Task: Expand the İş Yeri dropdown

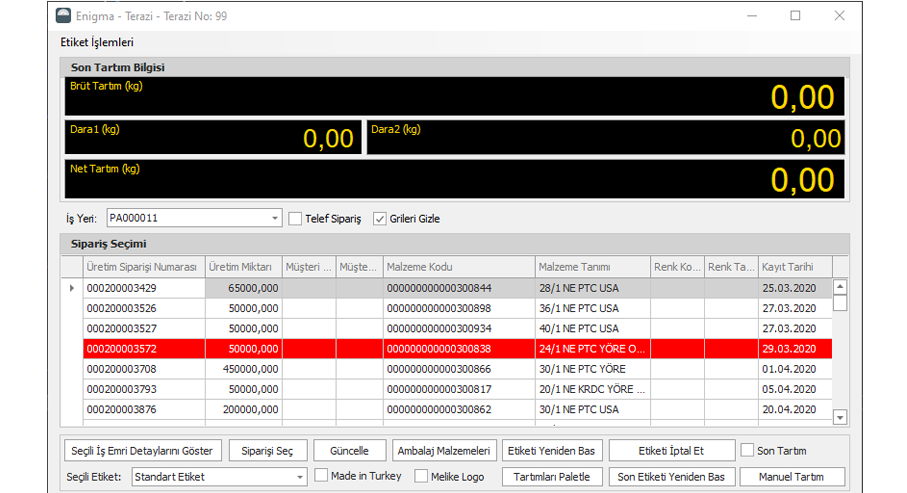Action: click(x=275, y=218)
